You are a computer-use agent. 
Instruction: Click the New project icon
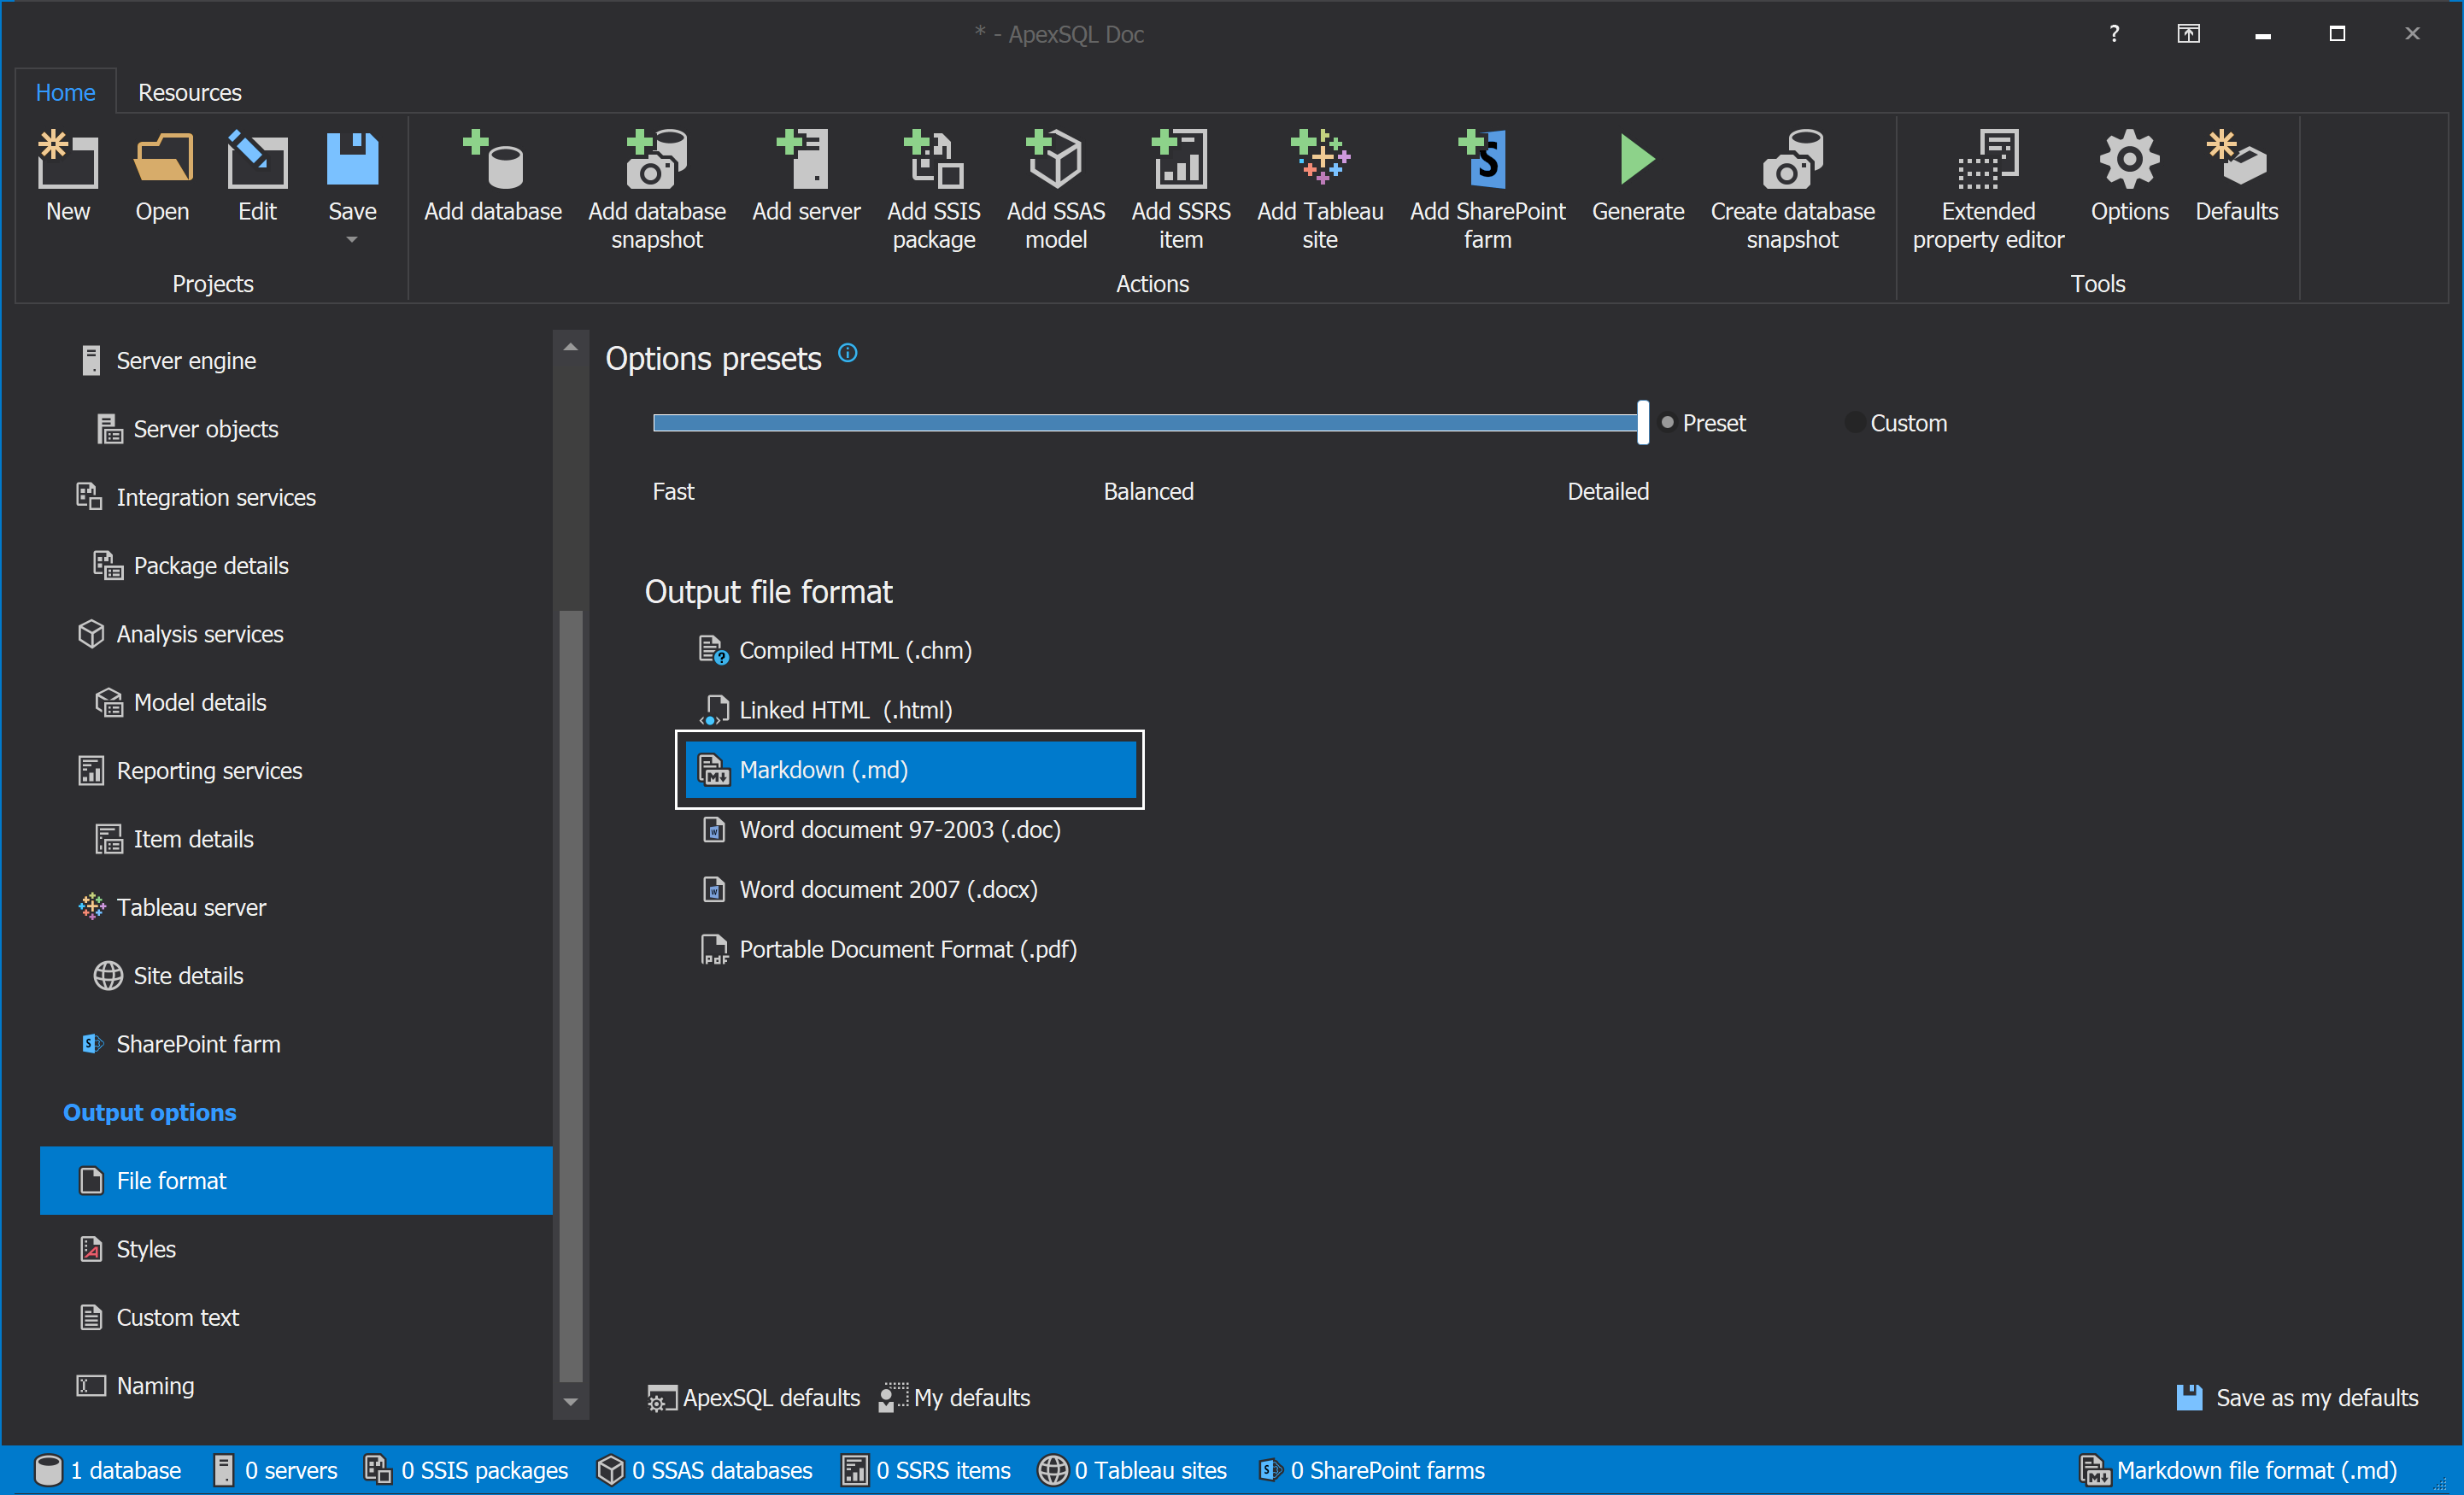coord(67,160)
